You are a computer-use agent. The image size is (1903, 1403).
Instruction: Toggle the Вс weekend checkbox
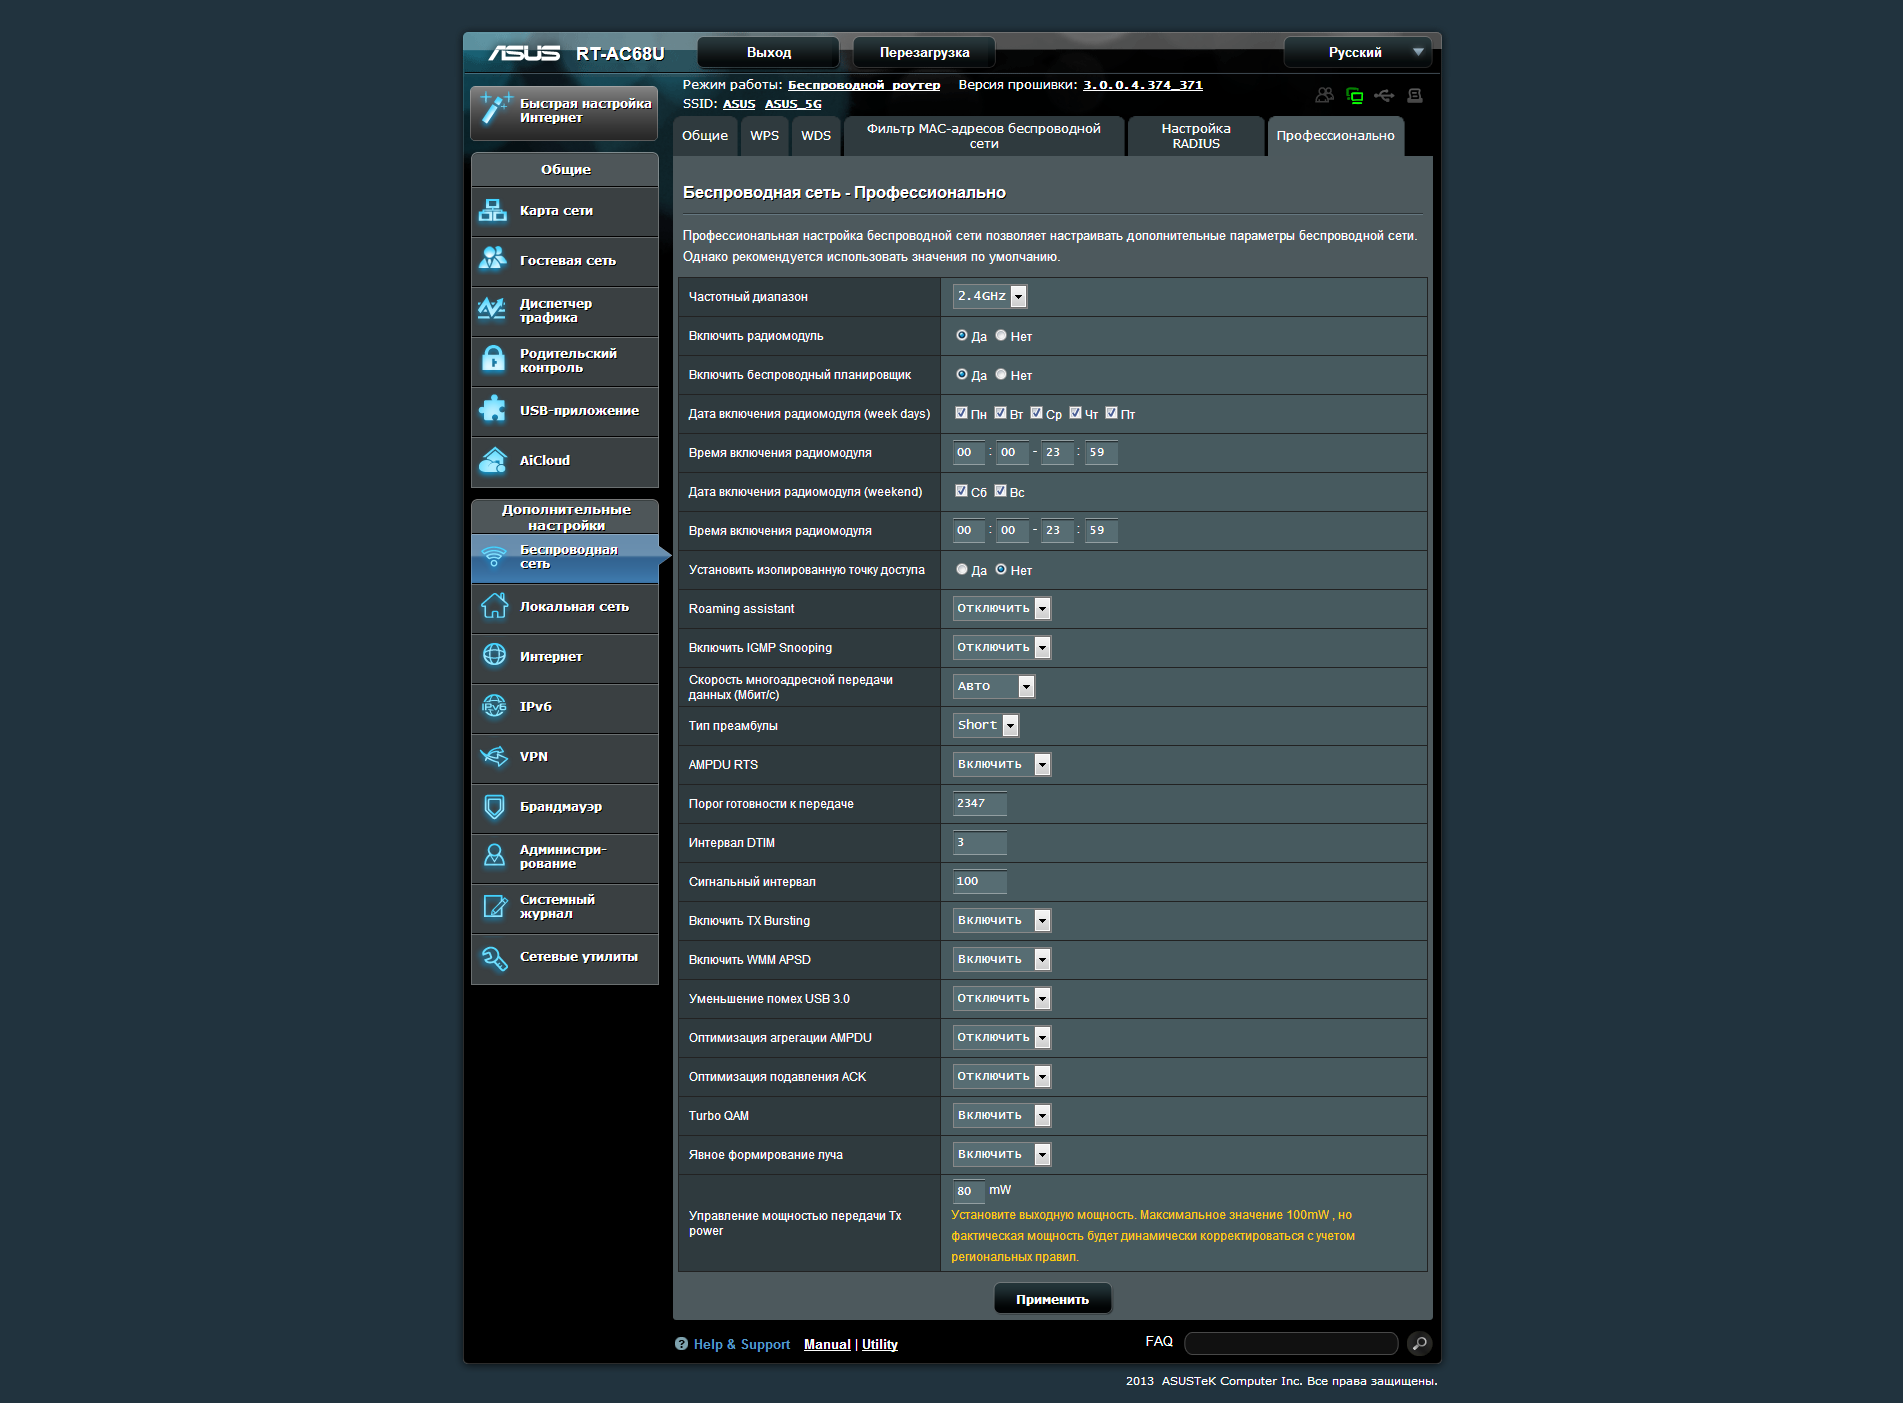pos(1000,491)
